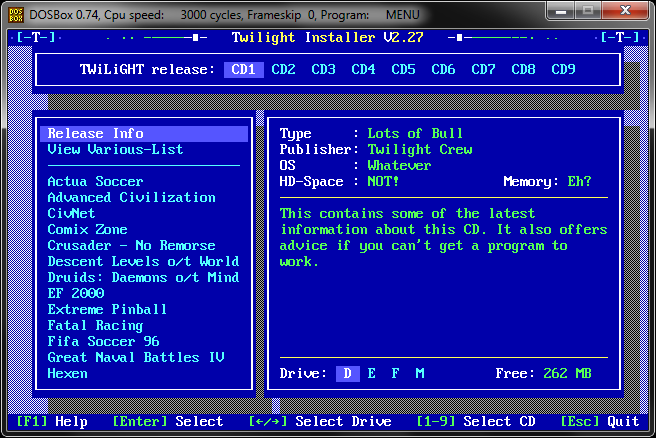The image size is (656, 438).
Task: Select drive D
Action: tap(348, 374)
